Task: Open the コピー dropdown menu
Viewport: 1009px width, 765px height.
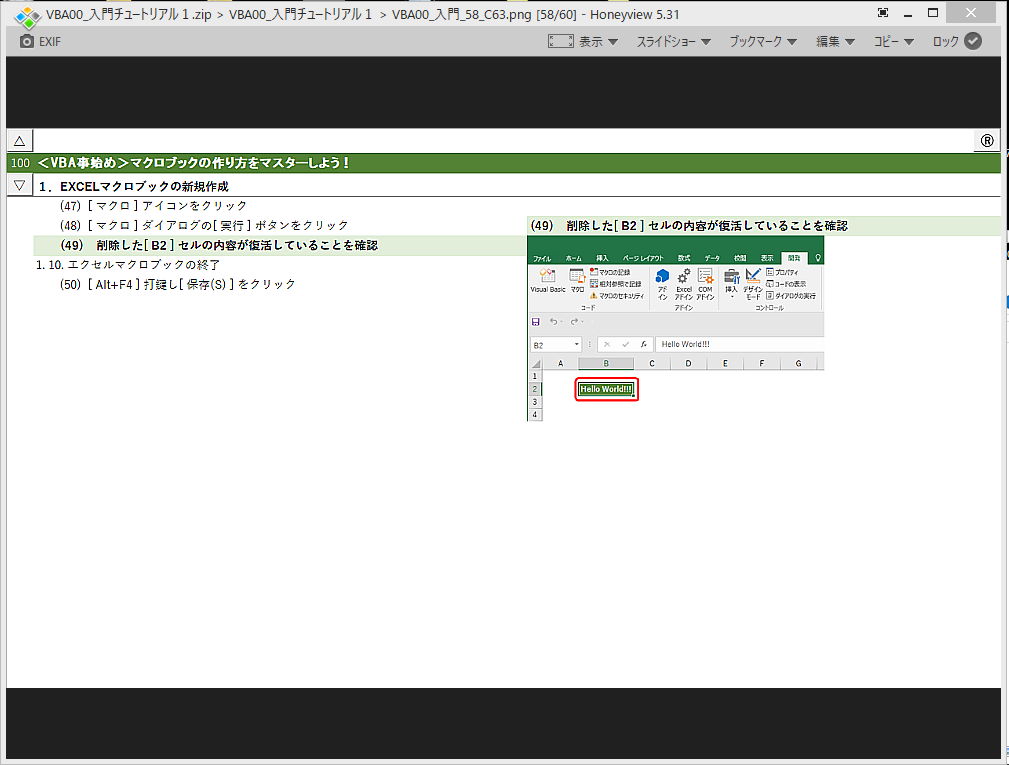Action: 894,41
